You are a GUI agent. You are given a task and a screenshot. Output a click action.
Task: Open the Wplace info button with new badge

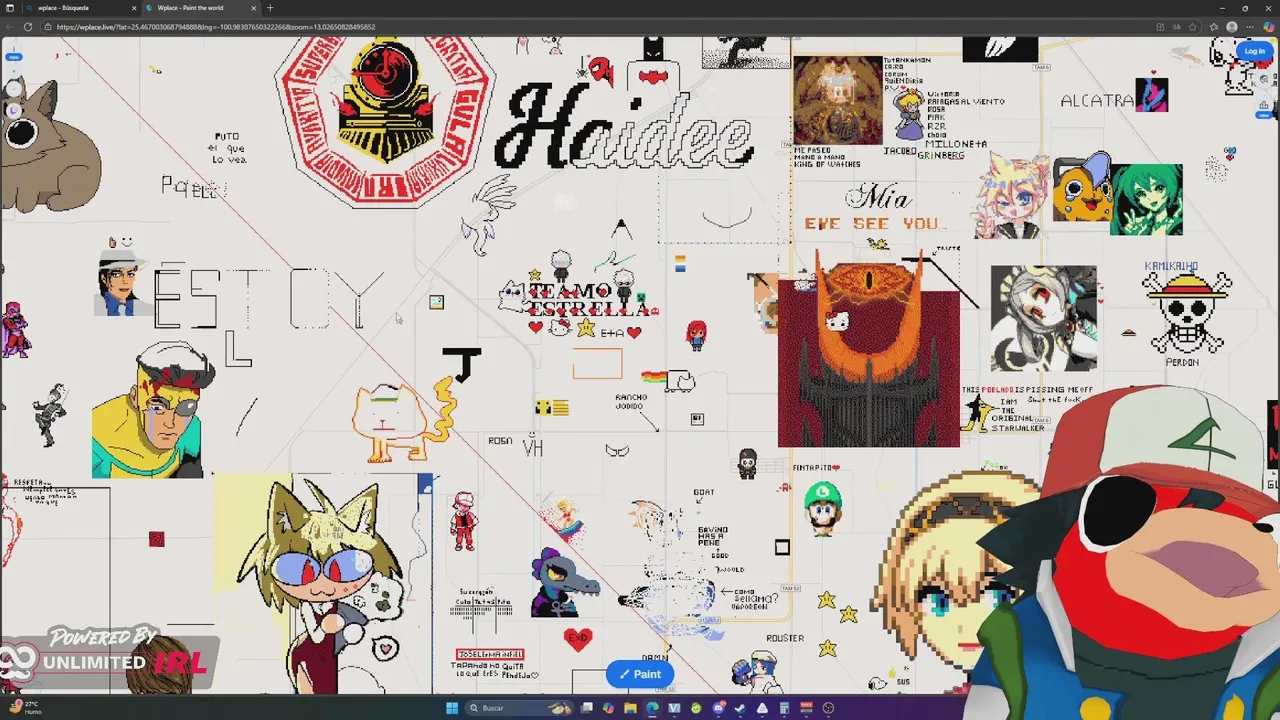click(x=14, y=48)
